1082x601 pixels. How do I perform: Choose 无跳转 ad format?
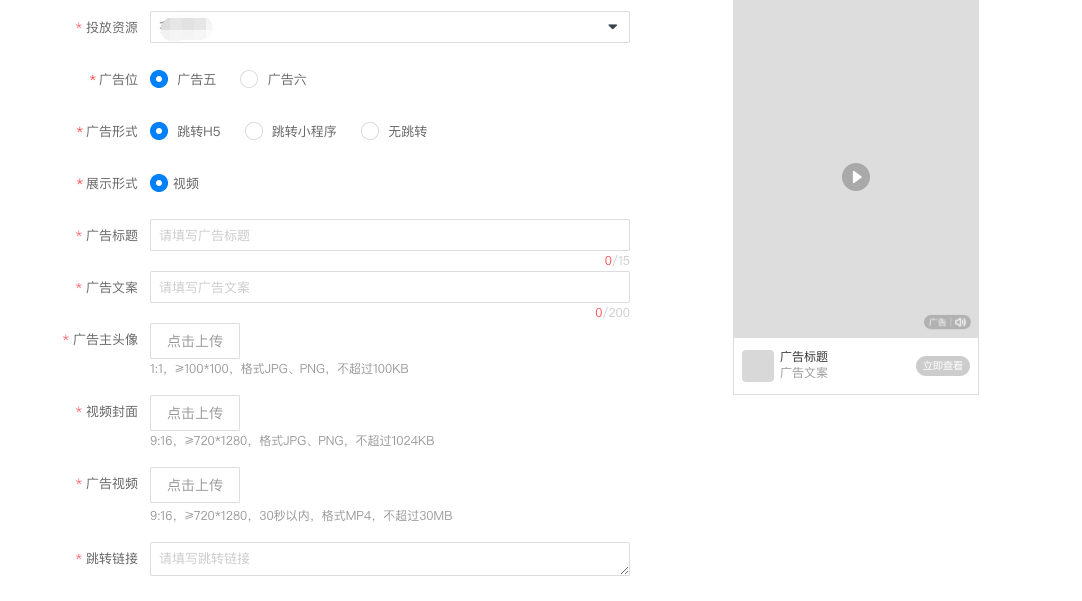(370, 131)
